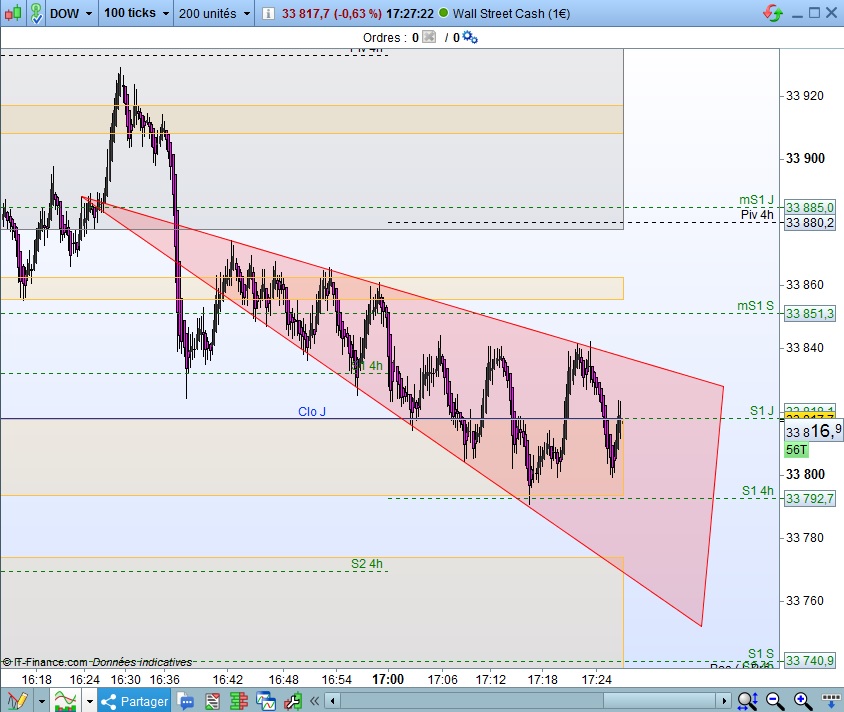
Task: Click the S1 J support label
Action: pyautogui.click(x=762, y=411)
